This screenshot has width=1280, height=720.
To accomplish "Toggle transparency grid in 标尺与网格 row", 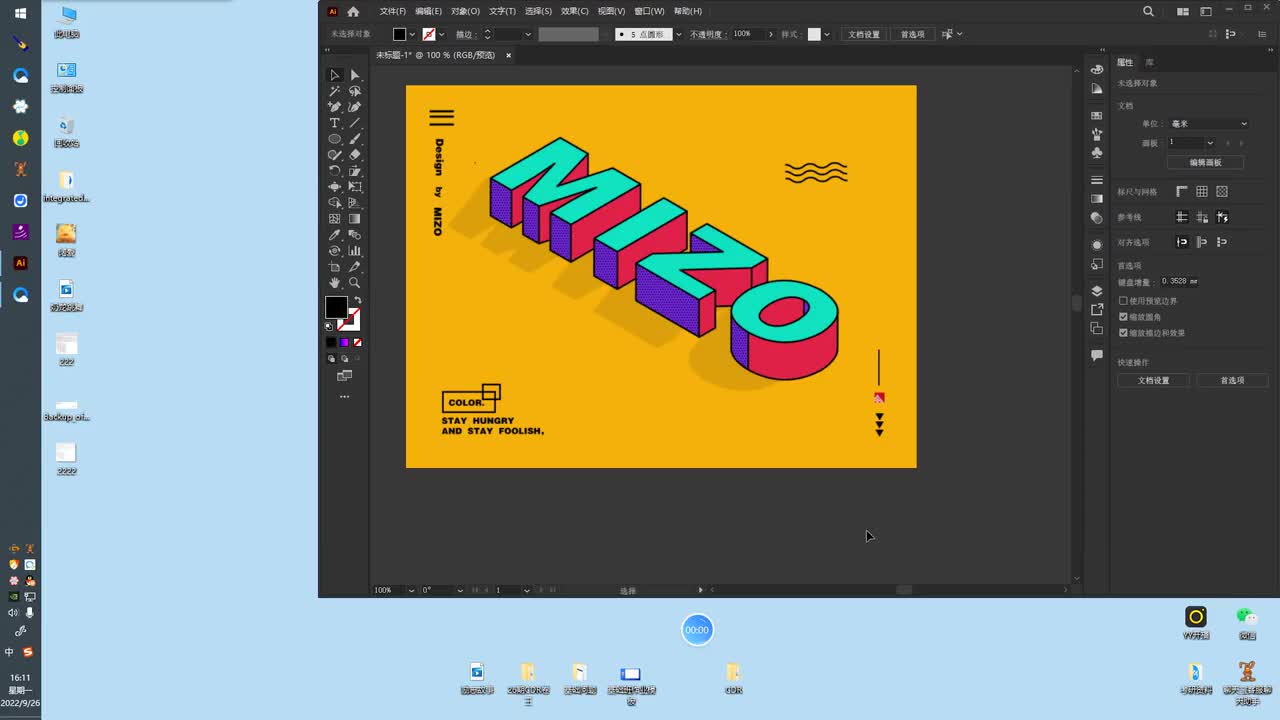I will 1222,192.
